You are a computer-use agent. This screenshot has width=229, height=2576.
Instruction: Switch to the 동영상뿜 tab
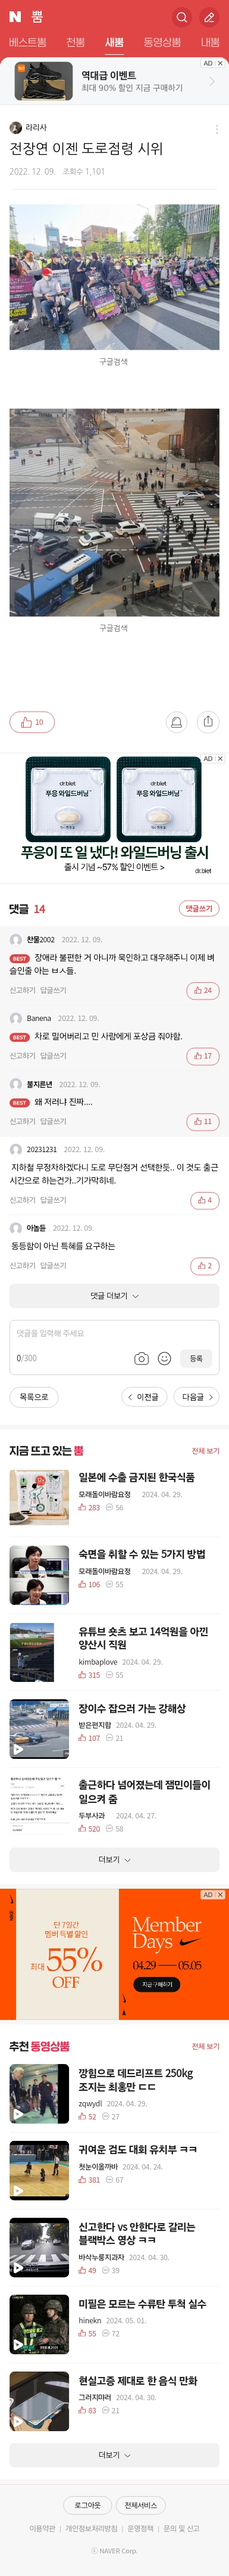point(162,42)
